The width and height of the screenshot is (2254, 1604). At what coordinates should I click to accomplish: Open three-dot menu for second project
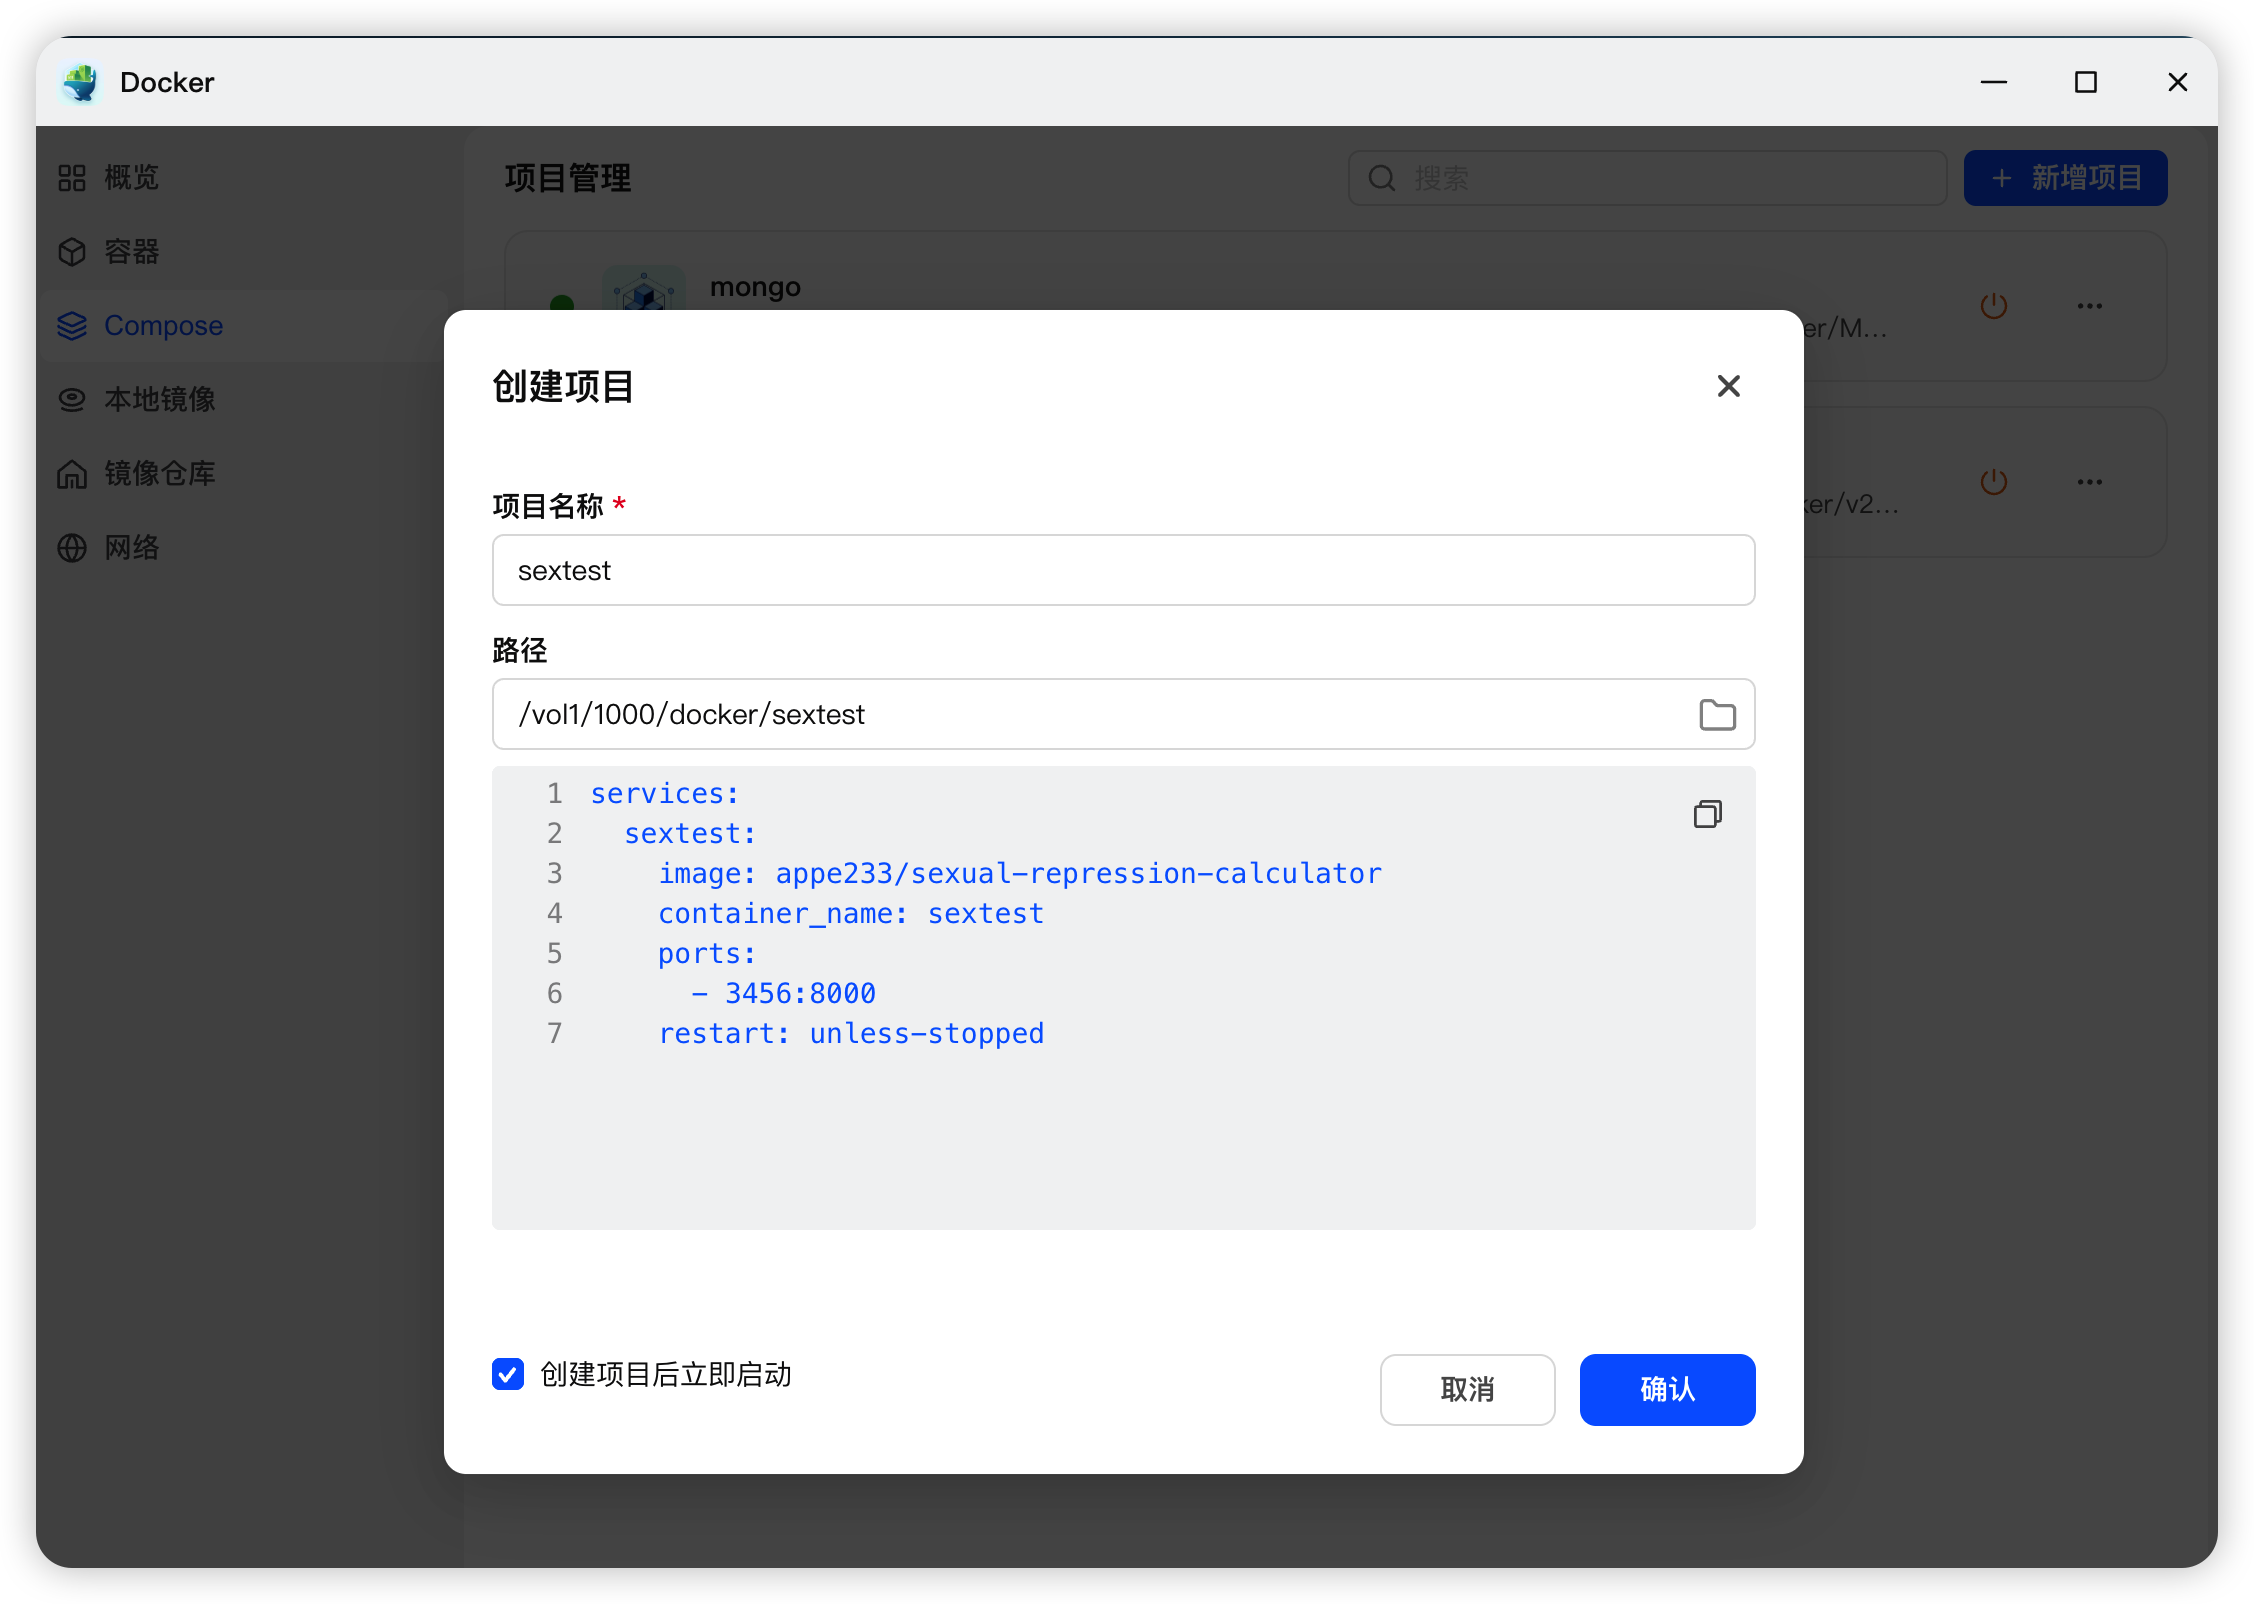pyautogui.click(x=2089, y=482)
